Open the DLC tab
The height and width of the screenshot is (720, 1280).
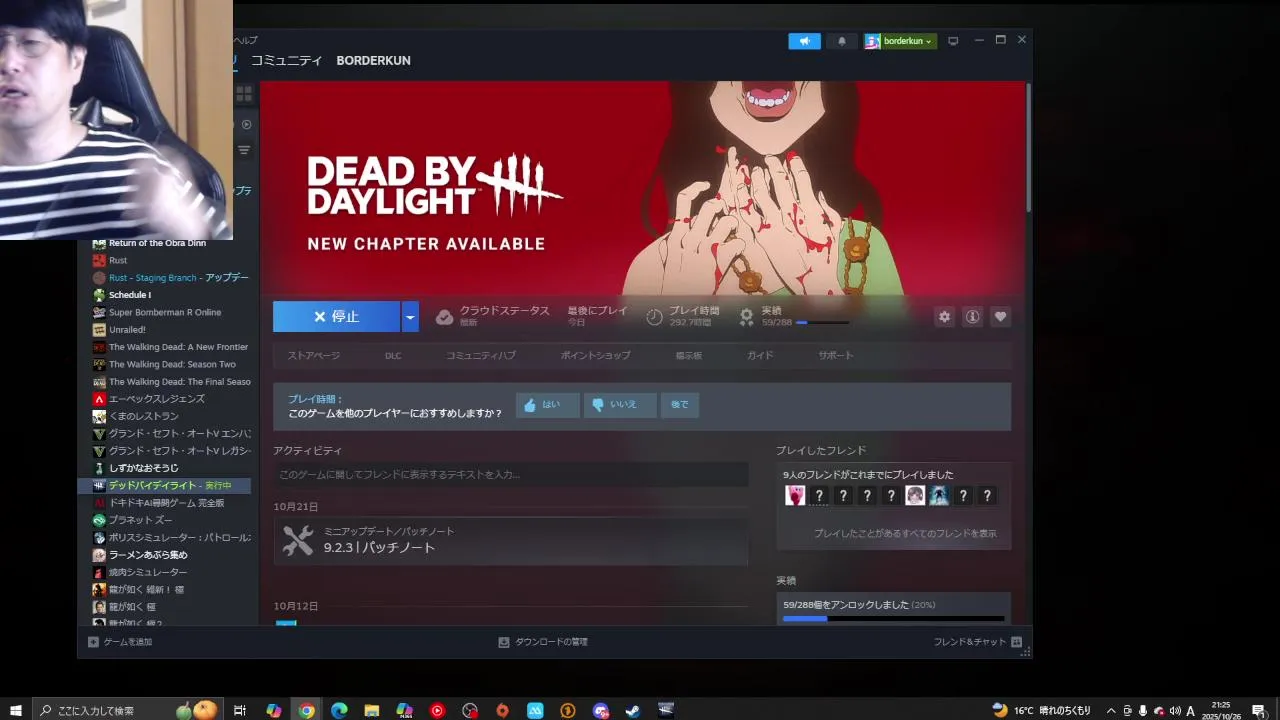[393, 355]
